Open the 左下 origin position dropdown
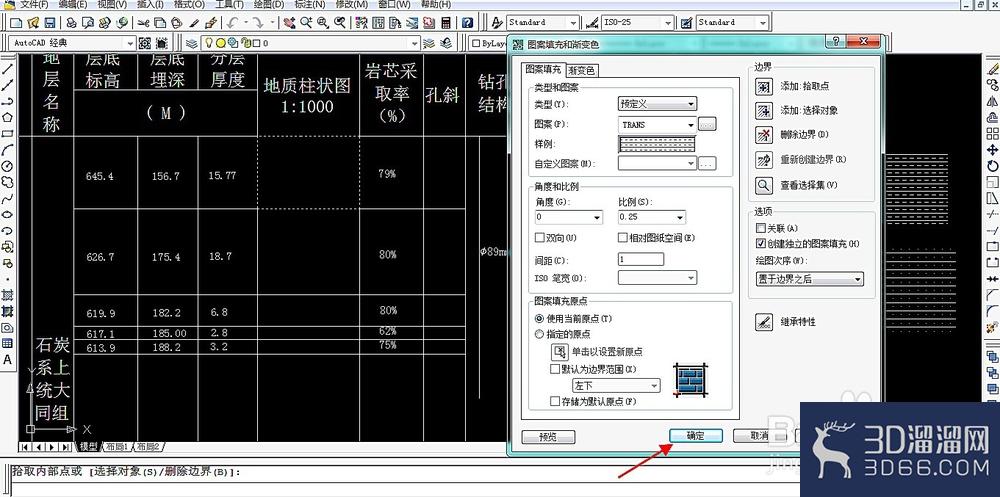 (616, 386)
